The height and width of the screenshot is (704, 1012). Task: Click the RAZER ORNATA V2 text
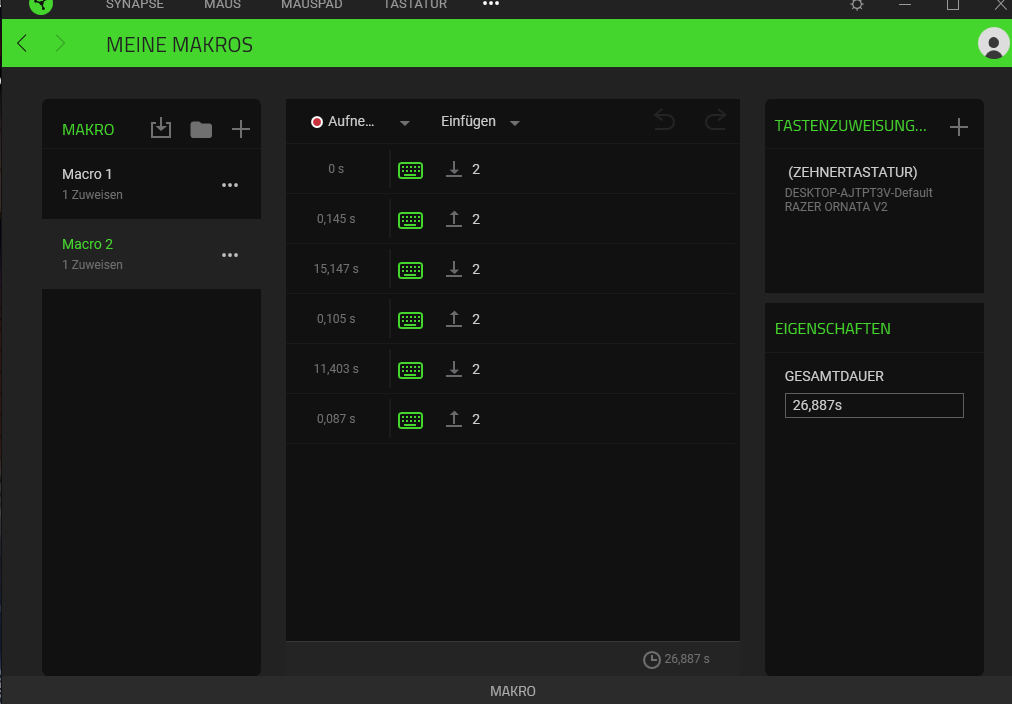coord(836,207)
